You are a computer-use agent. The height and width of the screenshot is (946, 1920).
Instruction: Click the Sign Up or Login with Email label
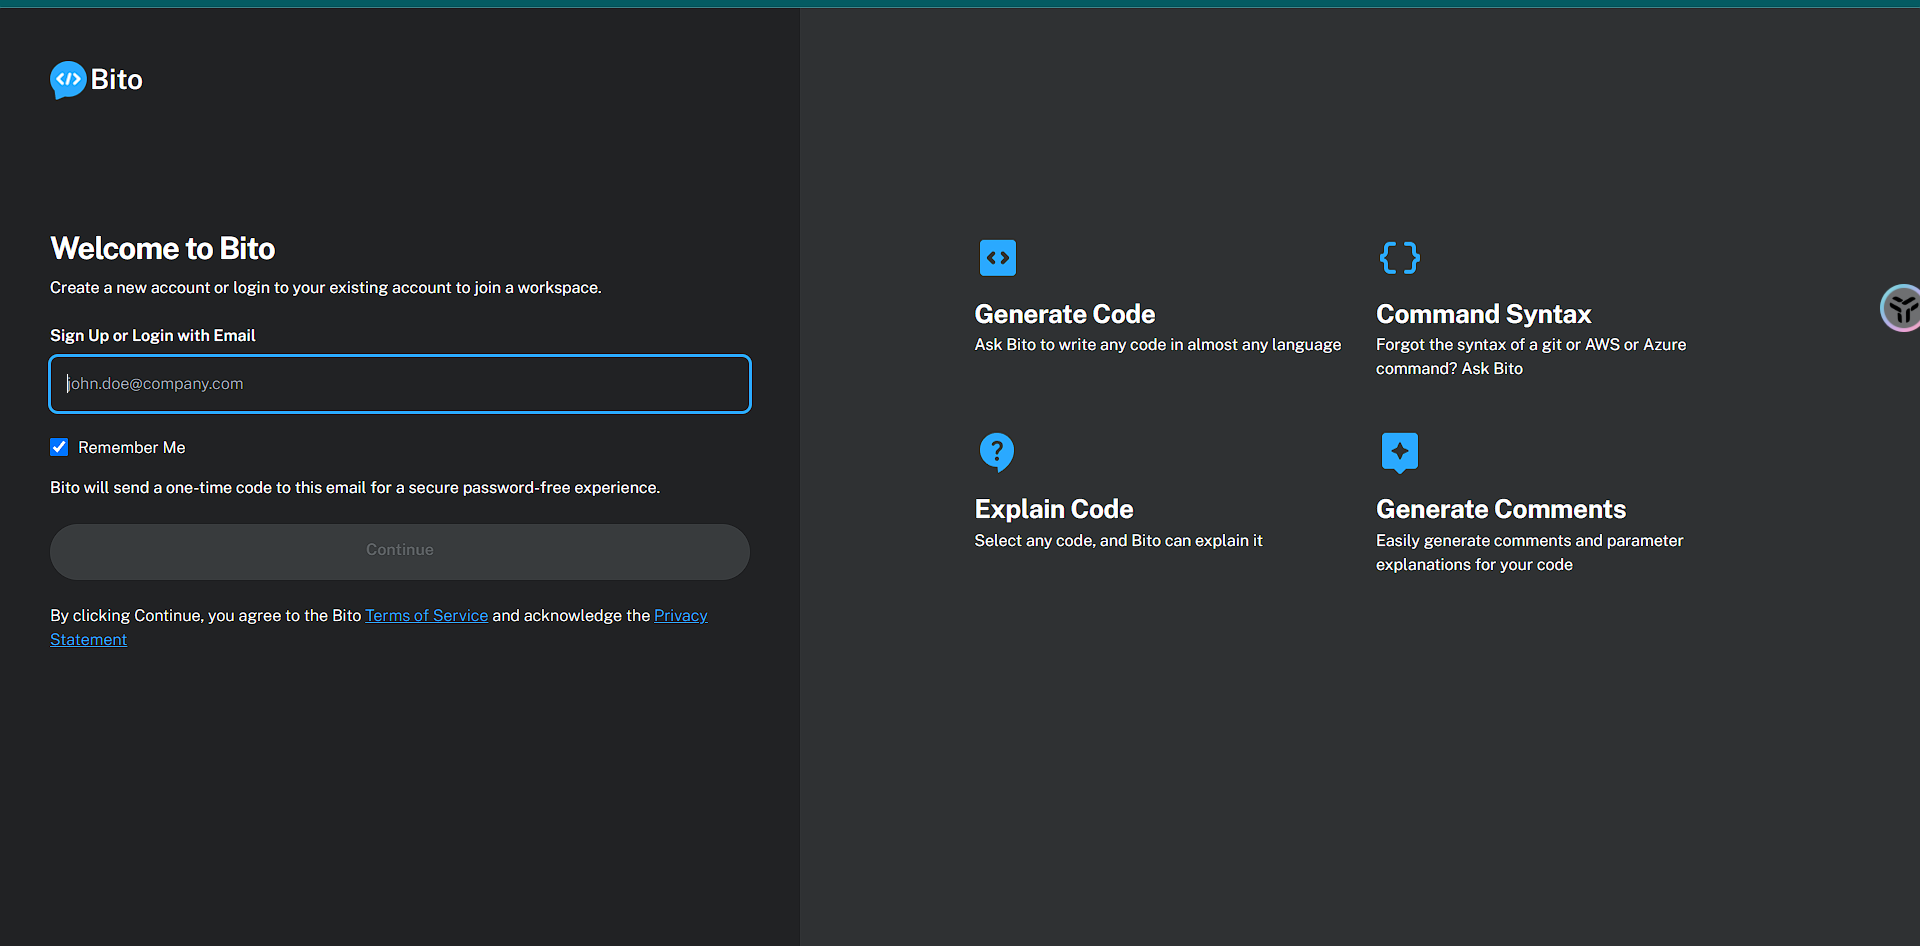click(x=153, y=335)
